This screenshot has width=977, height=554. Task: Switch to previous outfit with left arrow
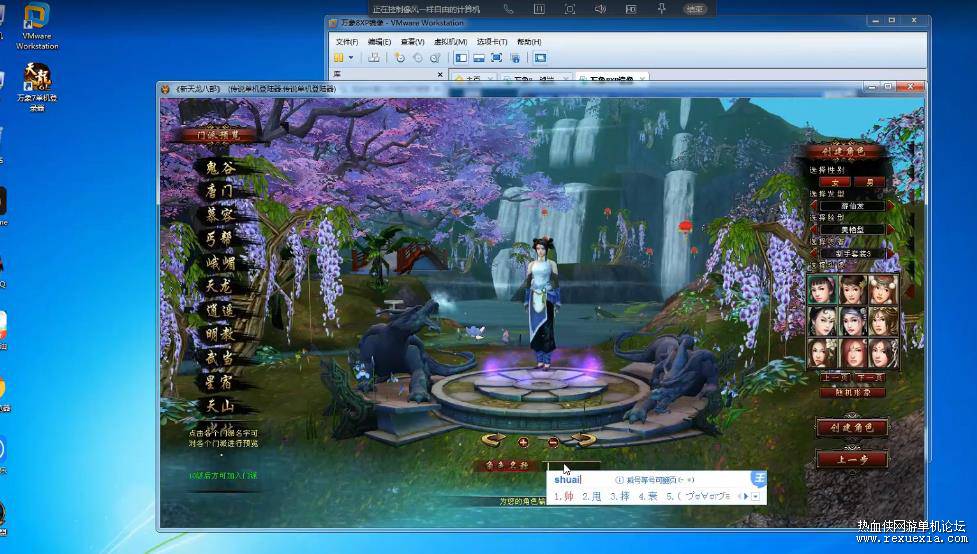click(814, 254)
